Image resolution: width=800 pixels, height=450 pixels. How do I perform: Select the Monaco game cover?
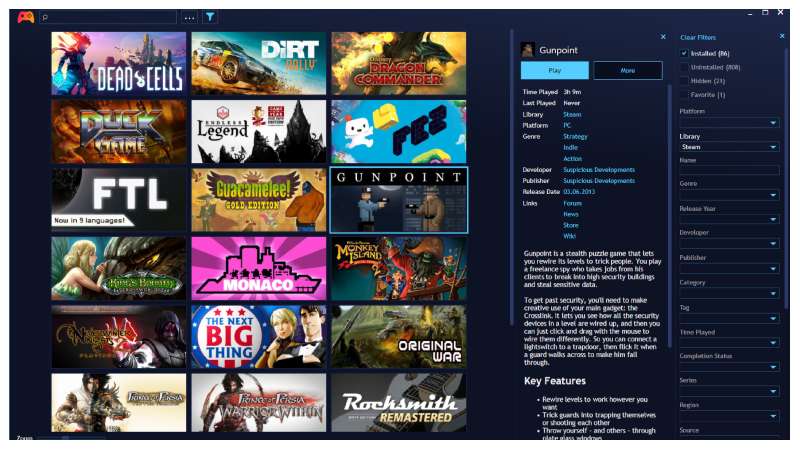click(x=259, y=268)
